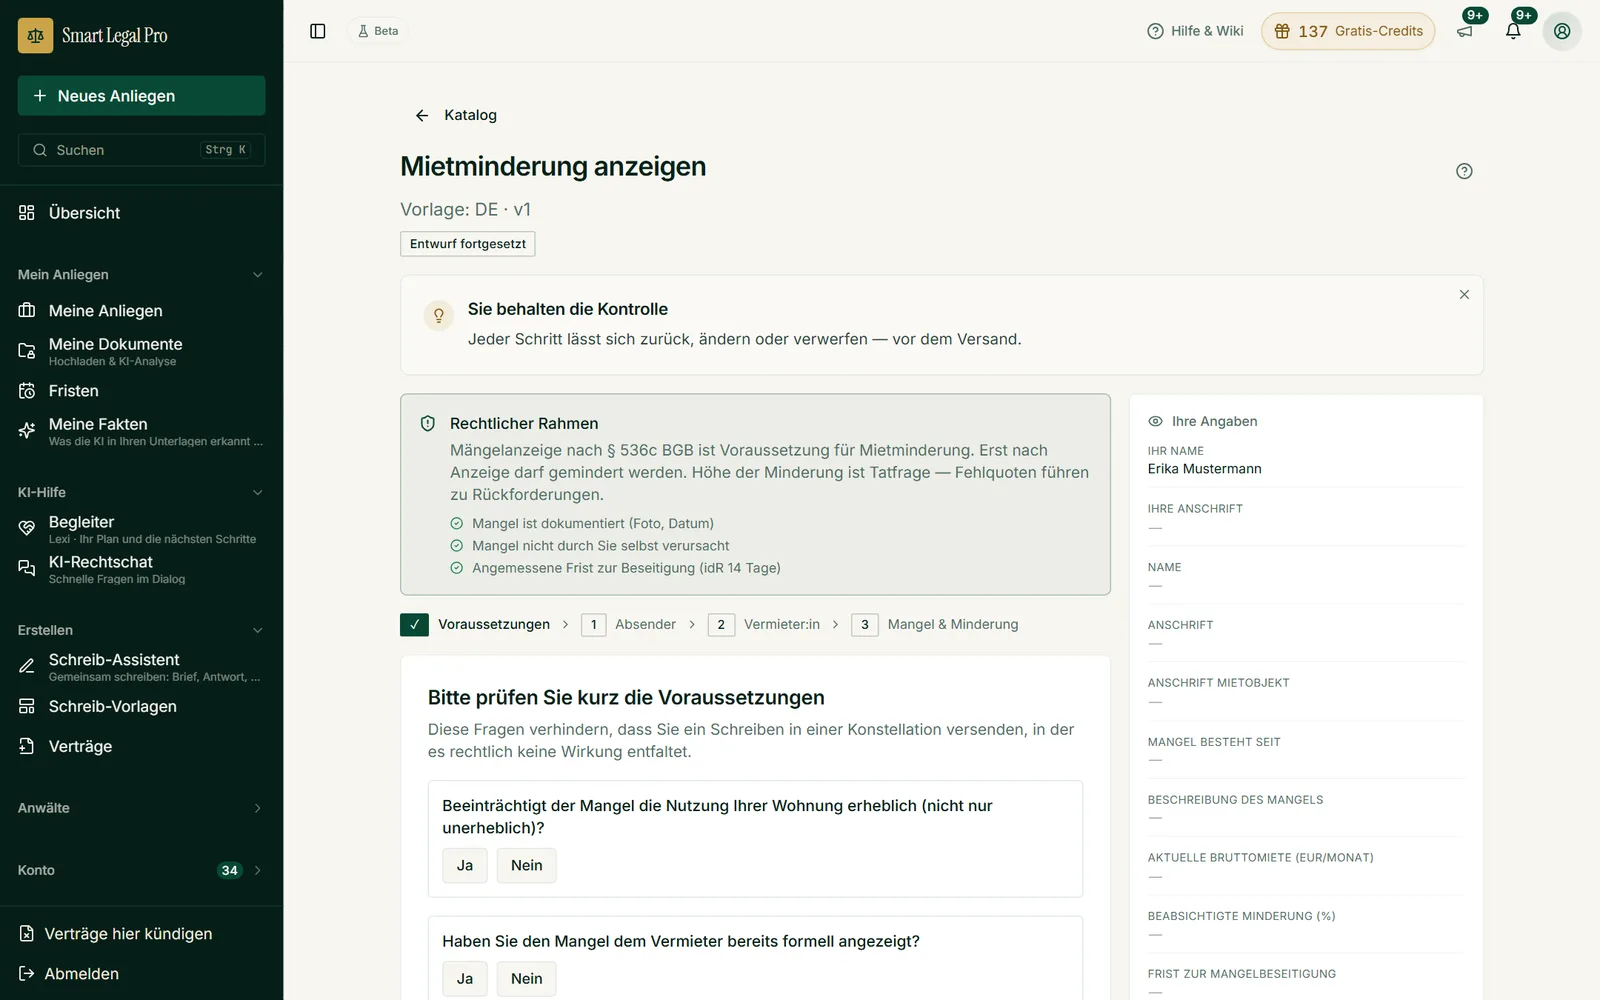Collapse the Erstellen section chevron
Viewport: 1600px width, 1000px height.
(257, 631)
